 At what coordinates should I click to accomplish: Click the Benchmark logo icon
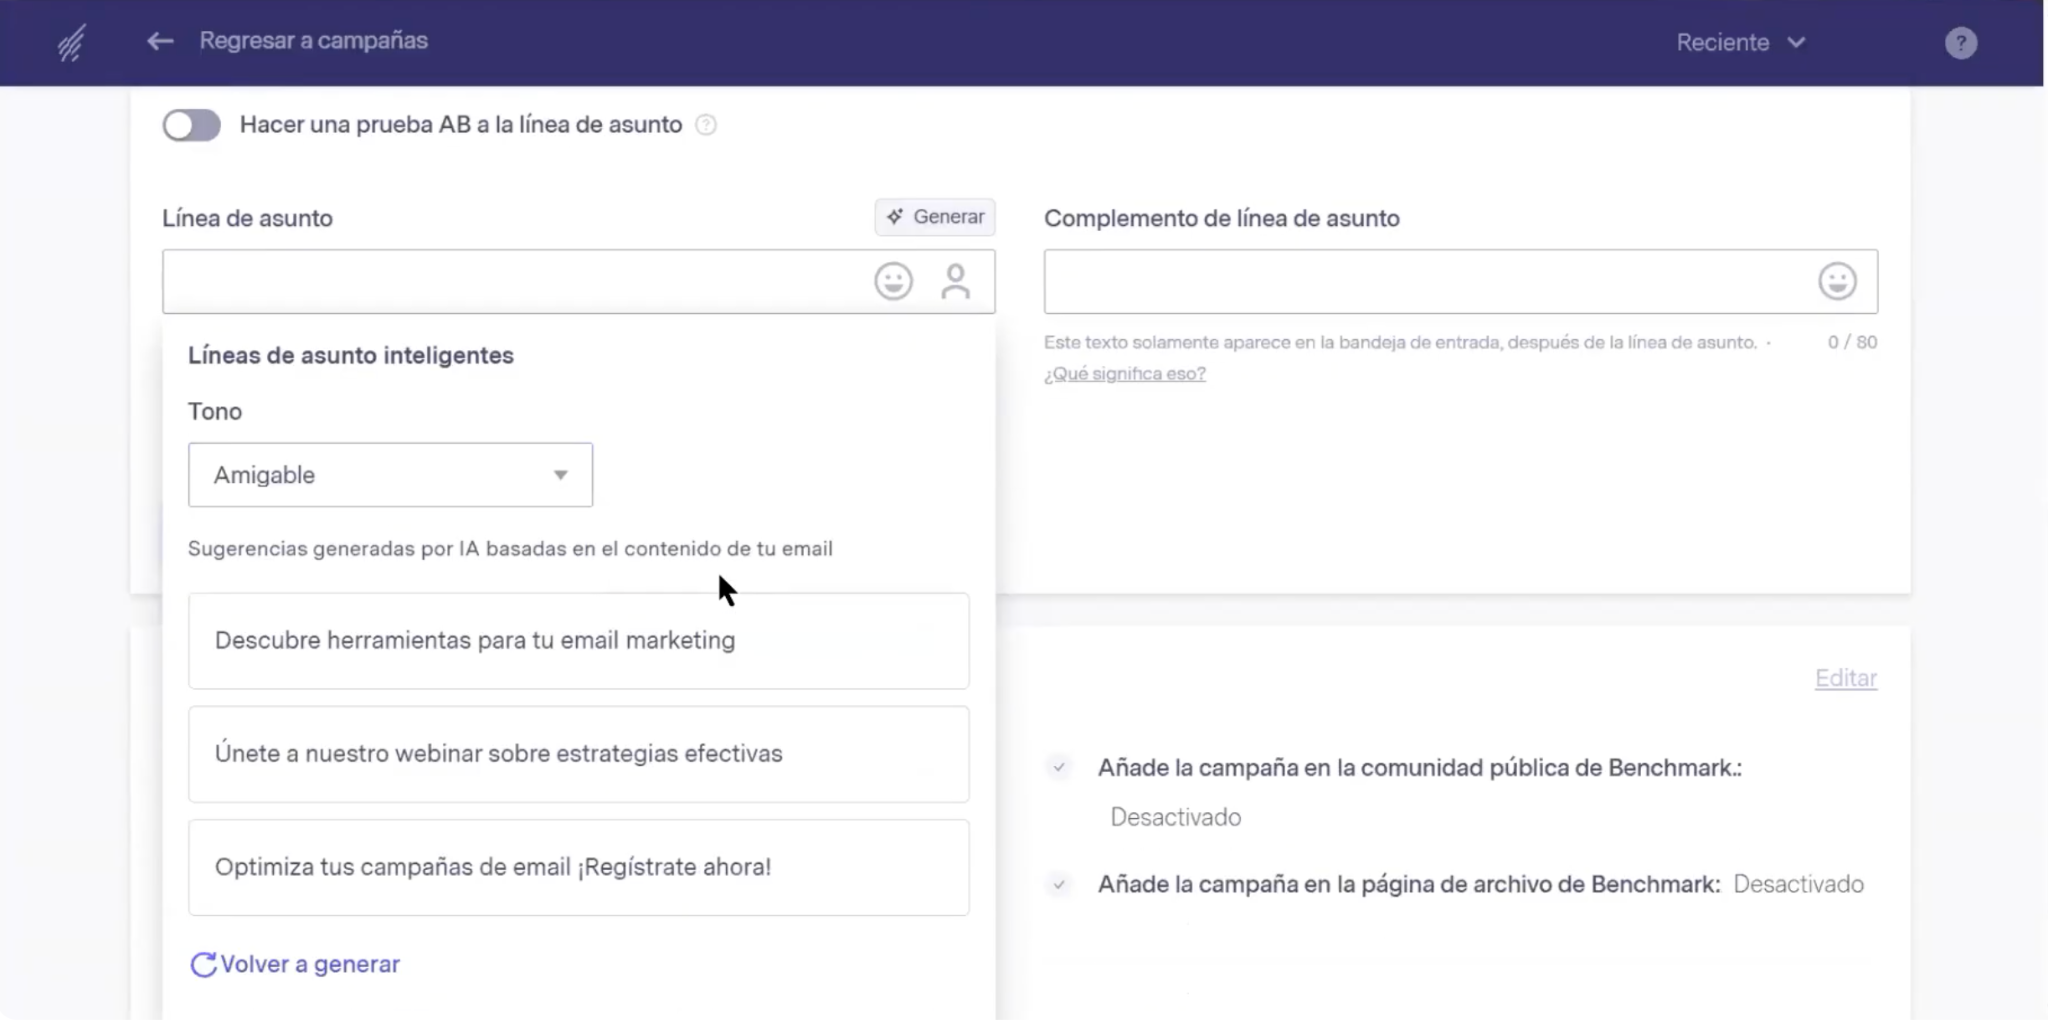point(71,42)
